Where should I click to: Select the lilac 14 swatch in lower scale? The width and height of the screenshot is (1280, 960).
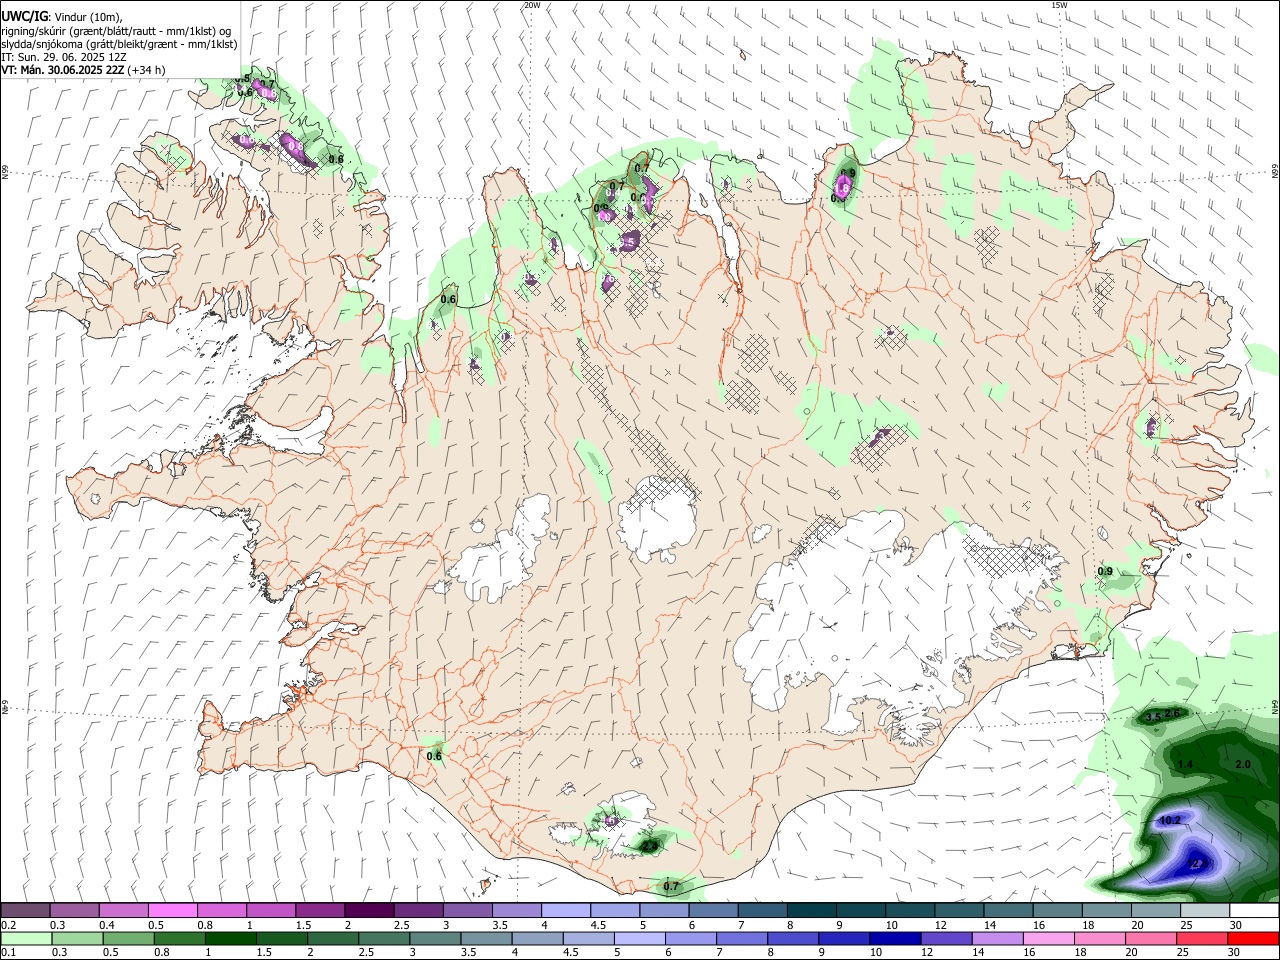(x=998, y=938)
